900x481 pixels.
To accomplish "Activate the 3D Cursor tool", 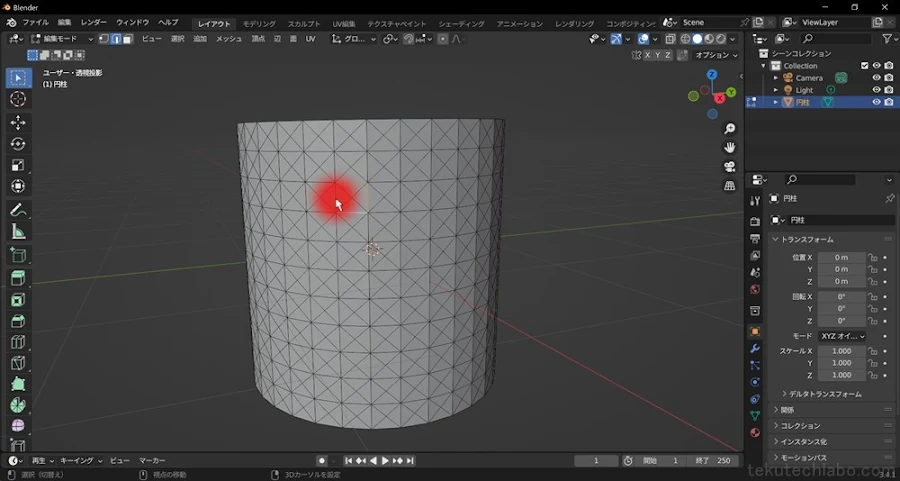I will (18, 99).
